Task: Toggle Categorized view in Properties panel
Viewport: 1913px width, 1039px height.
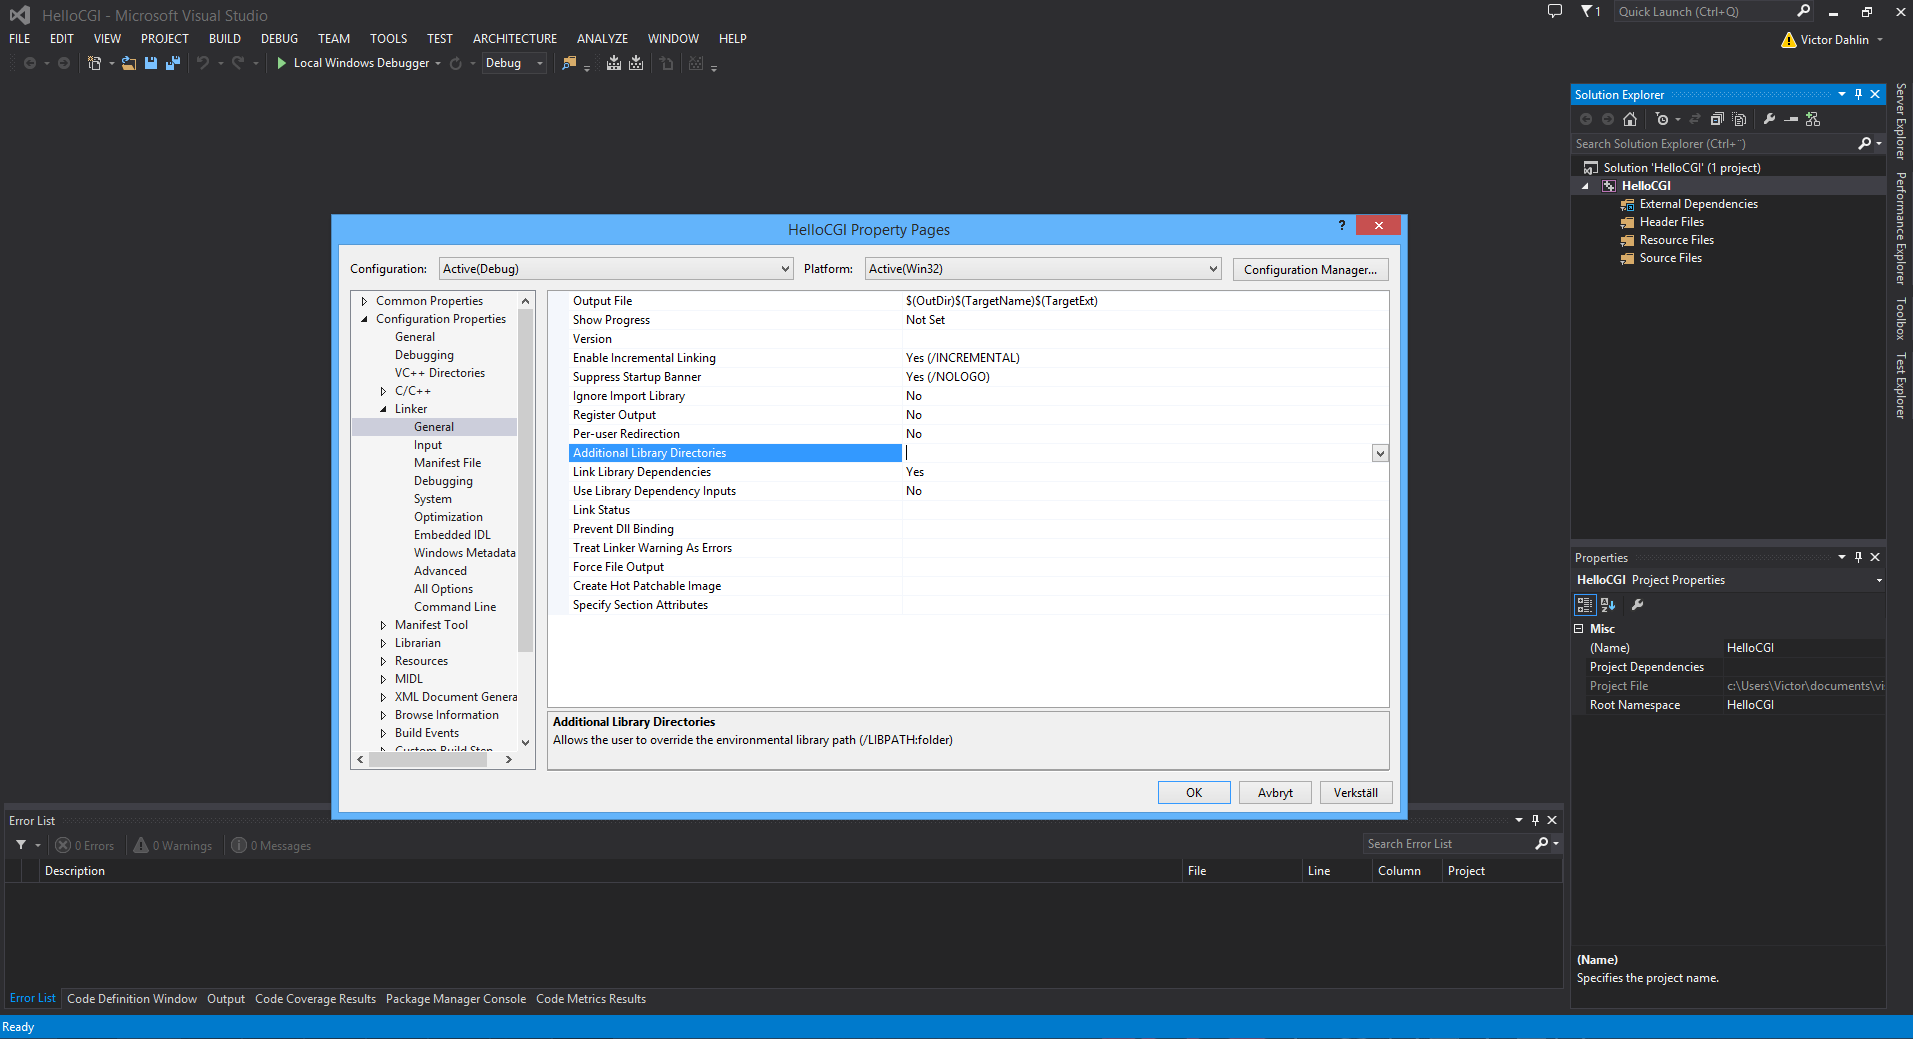Action: [x=1585, y=605]
